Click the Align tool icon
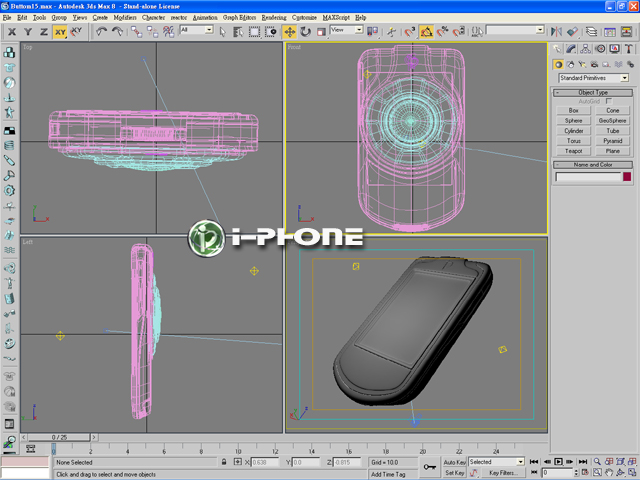This screenshot has height=480, width=640. pos(572,31)
